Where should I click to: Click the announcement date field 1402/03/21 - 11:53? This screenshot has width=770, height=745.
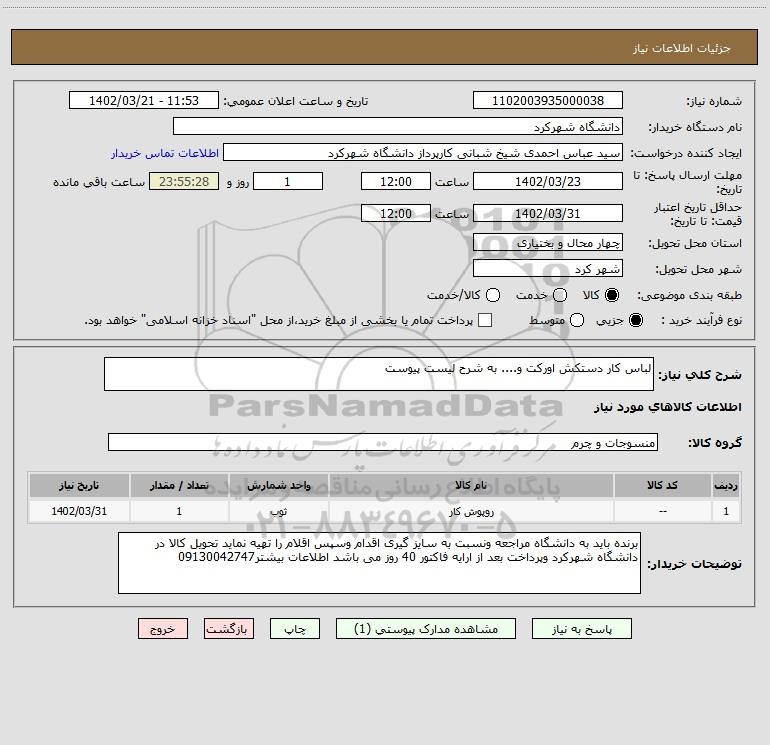[144, 100]
